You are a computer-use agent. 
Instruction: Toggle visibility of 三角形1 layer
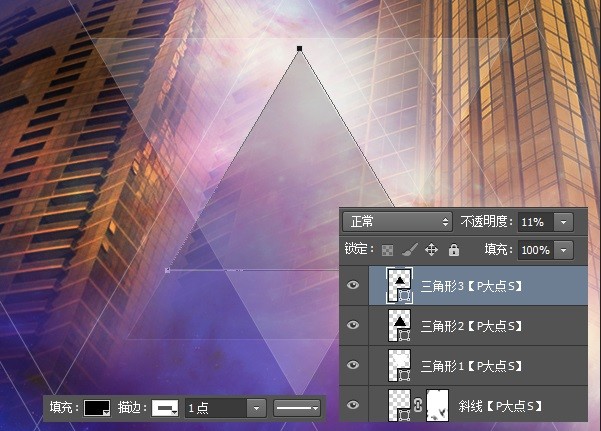[353, 365]
